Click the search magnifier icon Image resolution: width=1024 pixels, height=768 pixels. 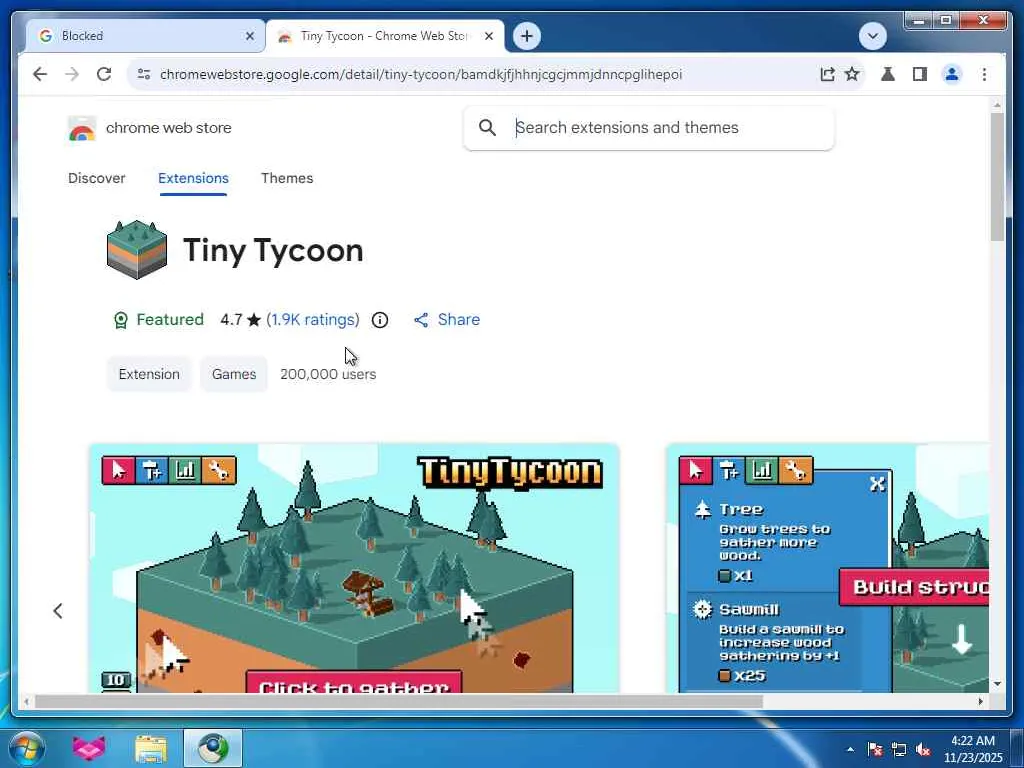pos(487,128)
